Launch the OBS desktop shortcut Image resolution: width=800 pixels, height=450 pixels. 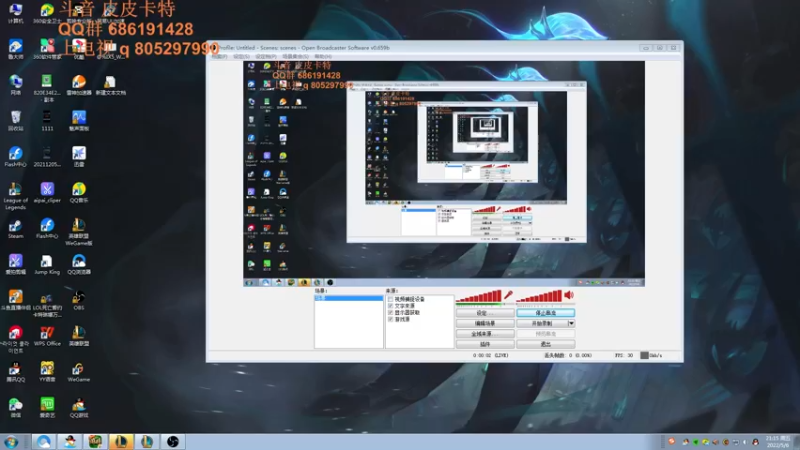pos(79,301)
